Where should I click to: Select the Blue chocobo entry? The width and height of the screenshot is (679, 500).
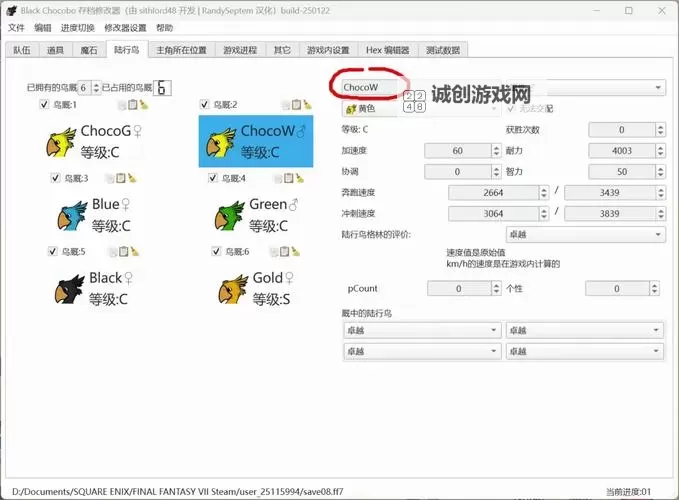pos(94,215)
